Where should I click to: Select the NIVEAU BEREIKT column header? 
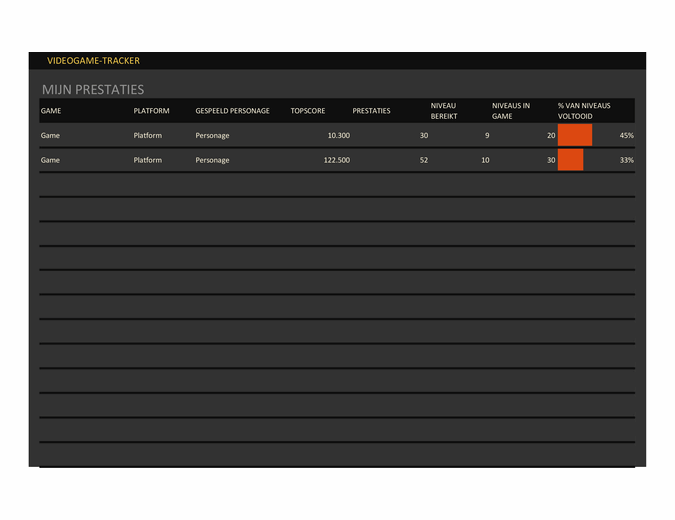[443, 111]
